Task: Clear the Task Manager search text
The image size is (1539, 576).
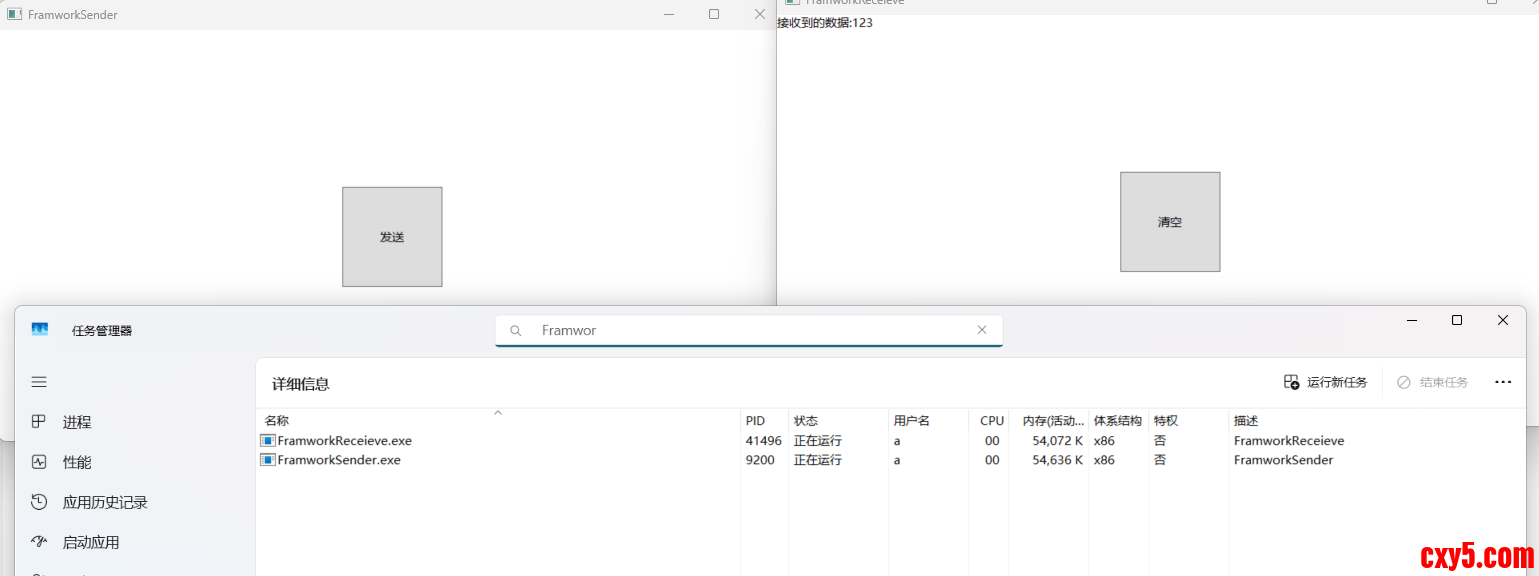Action: pyautogui.click(x=981, y=330)
